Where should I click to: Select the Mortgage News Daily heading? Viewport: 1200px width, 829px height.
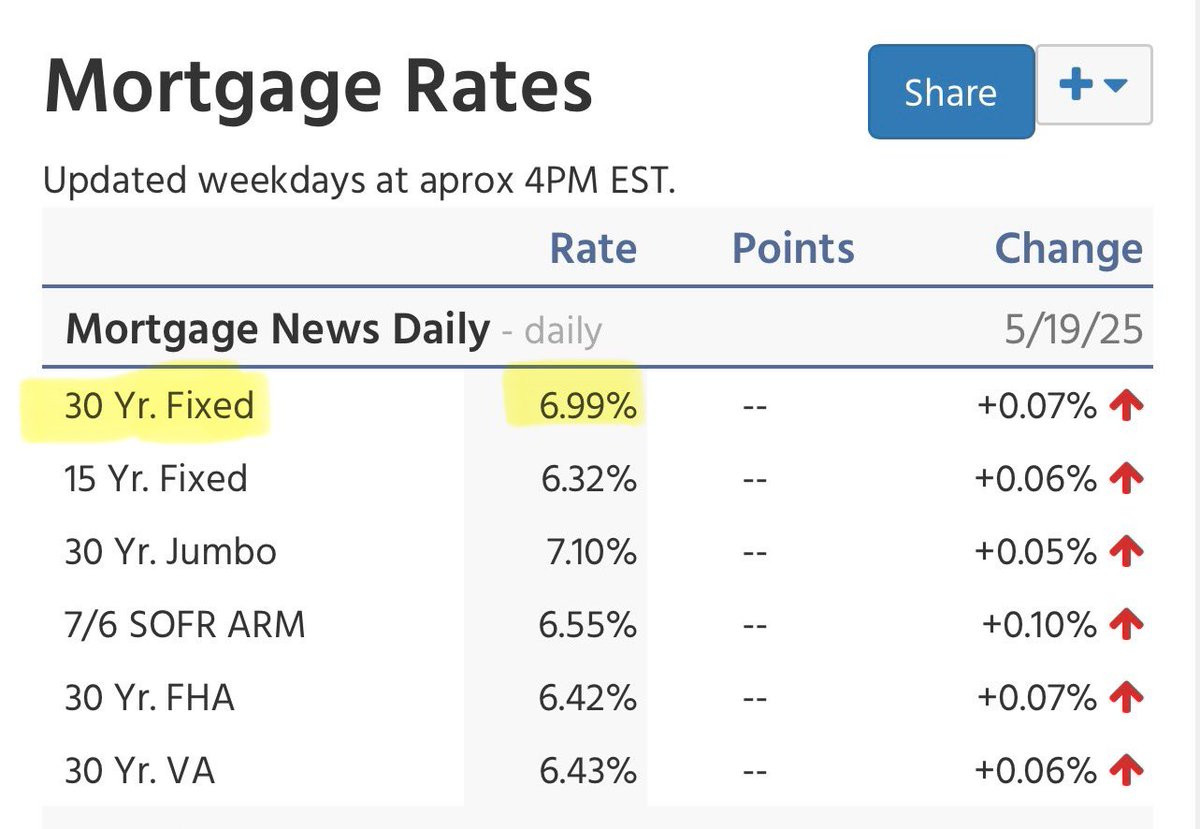(x=278, y=328)
